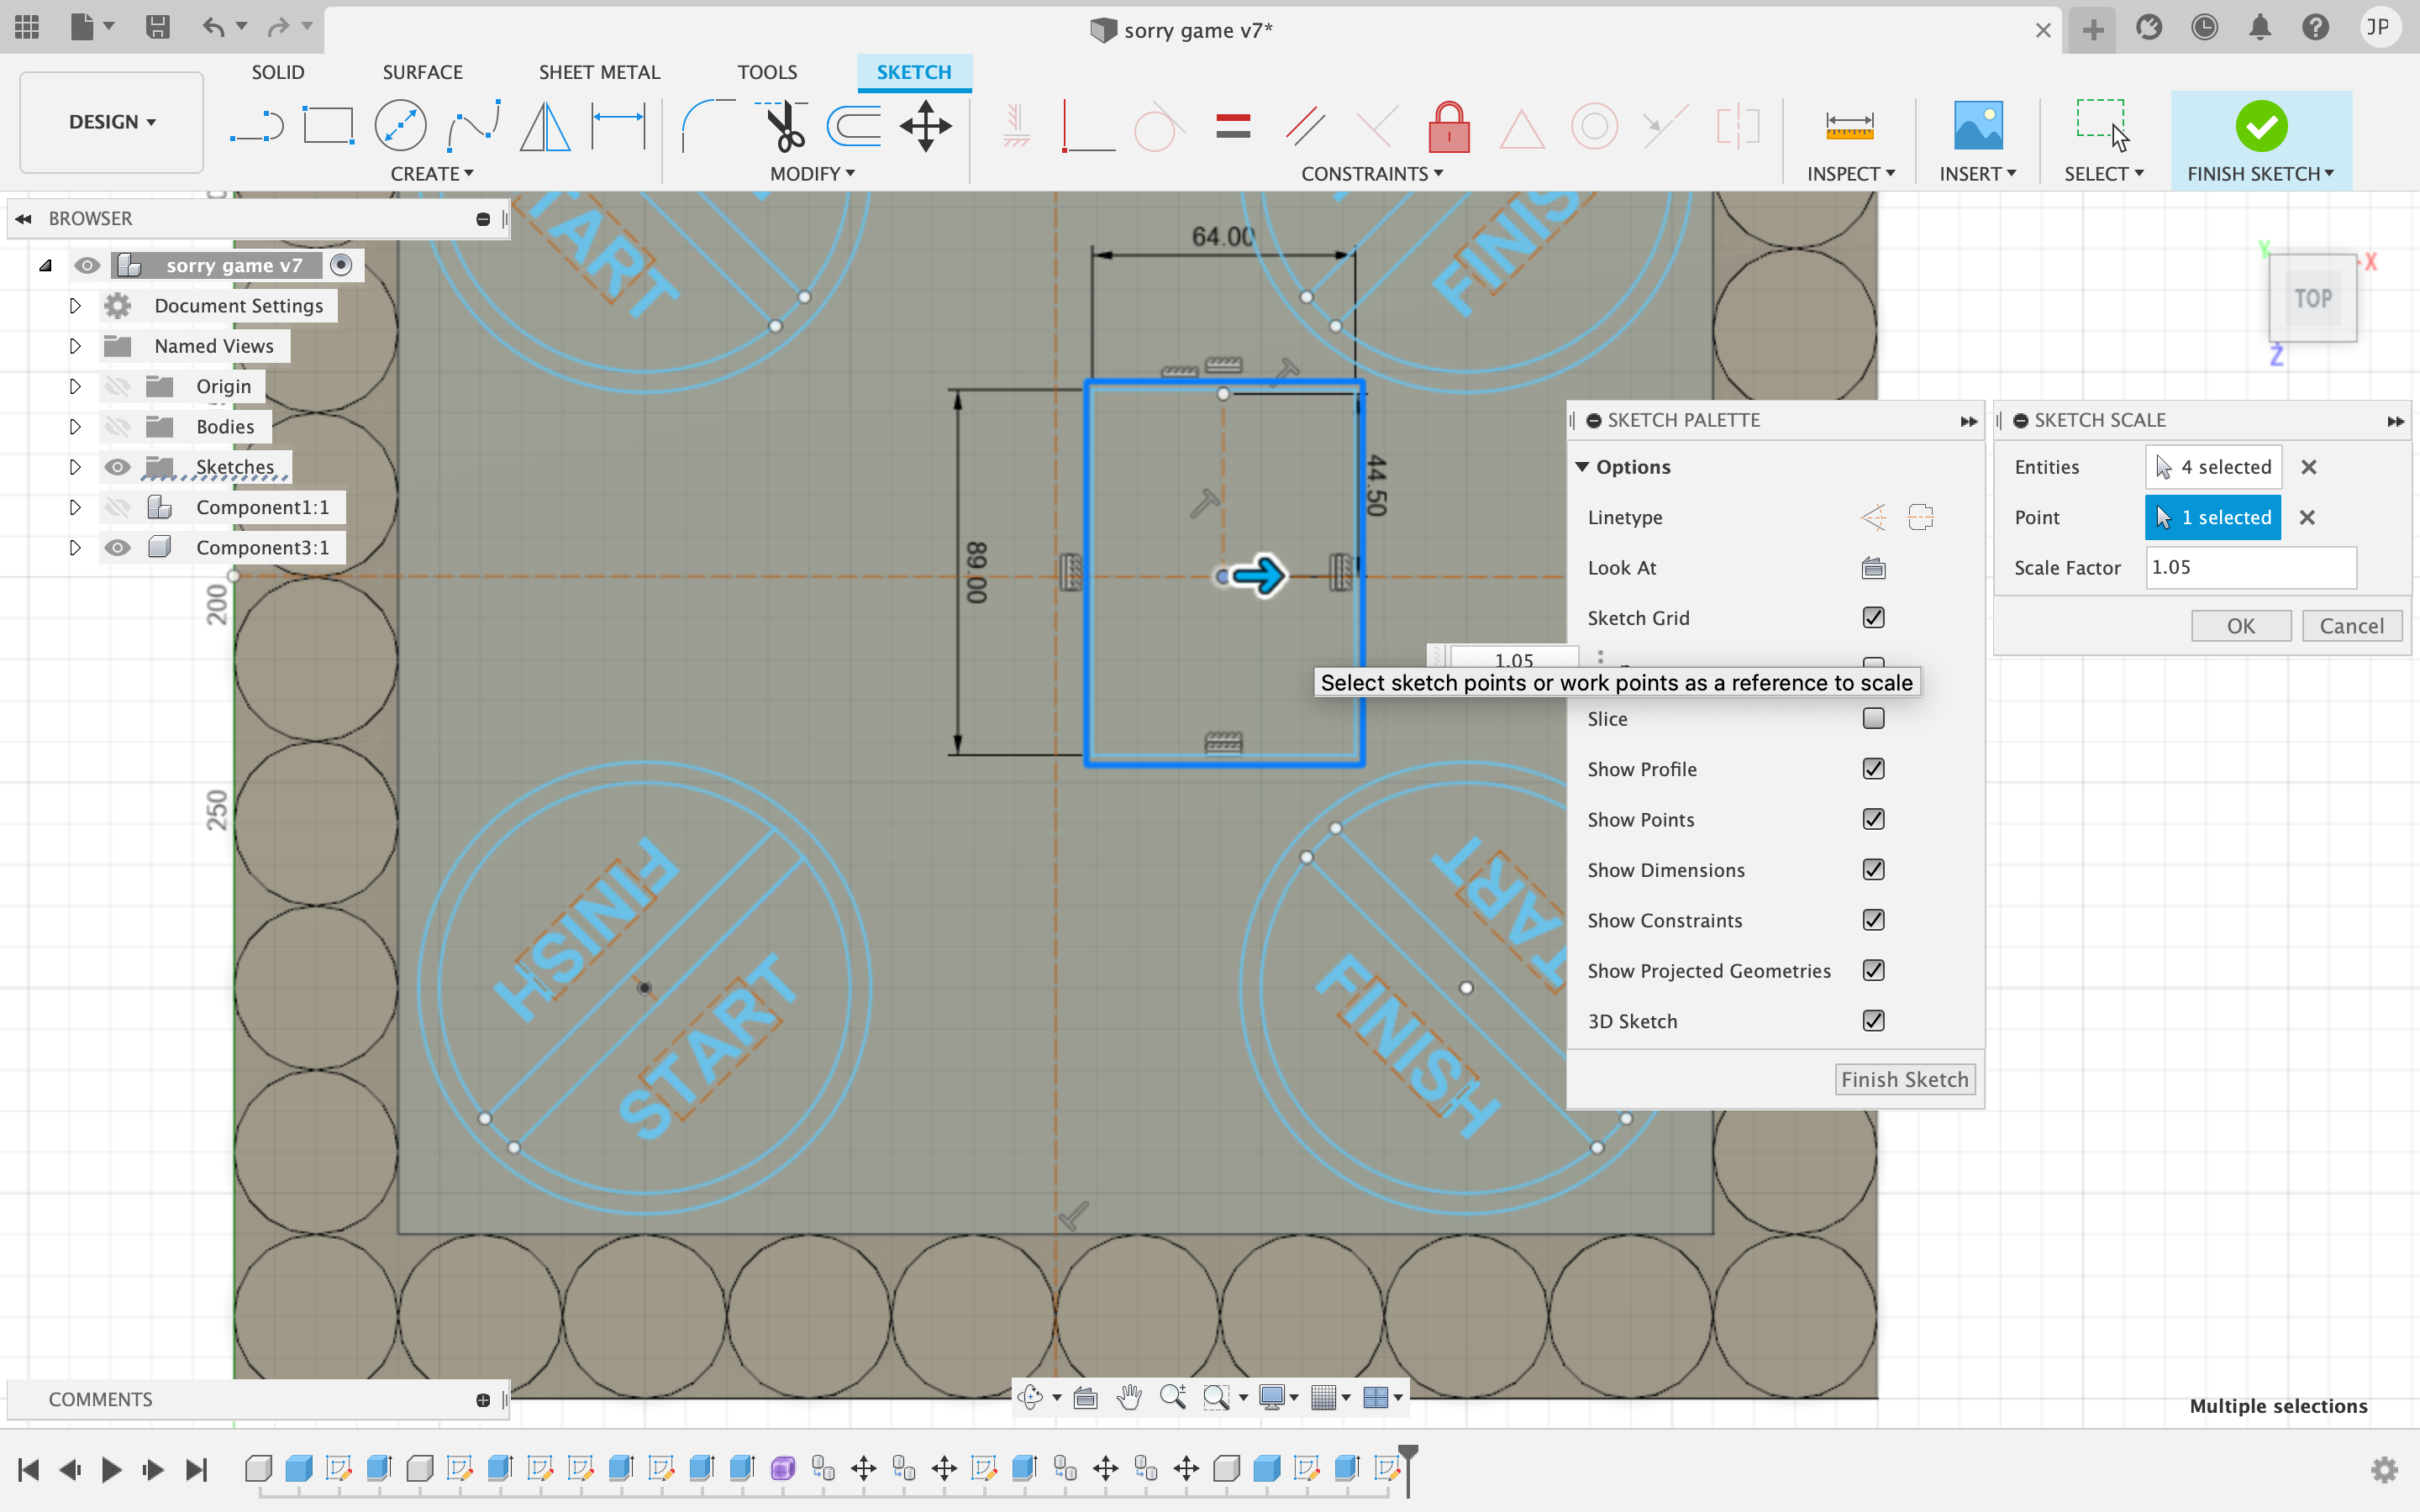
Task: Select the Pan hand tool
Action: [x=1129, y=1397]
